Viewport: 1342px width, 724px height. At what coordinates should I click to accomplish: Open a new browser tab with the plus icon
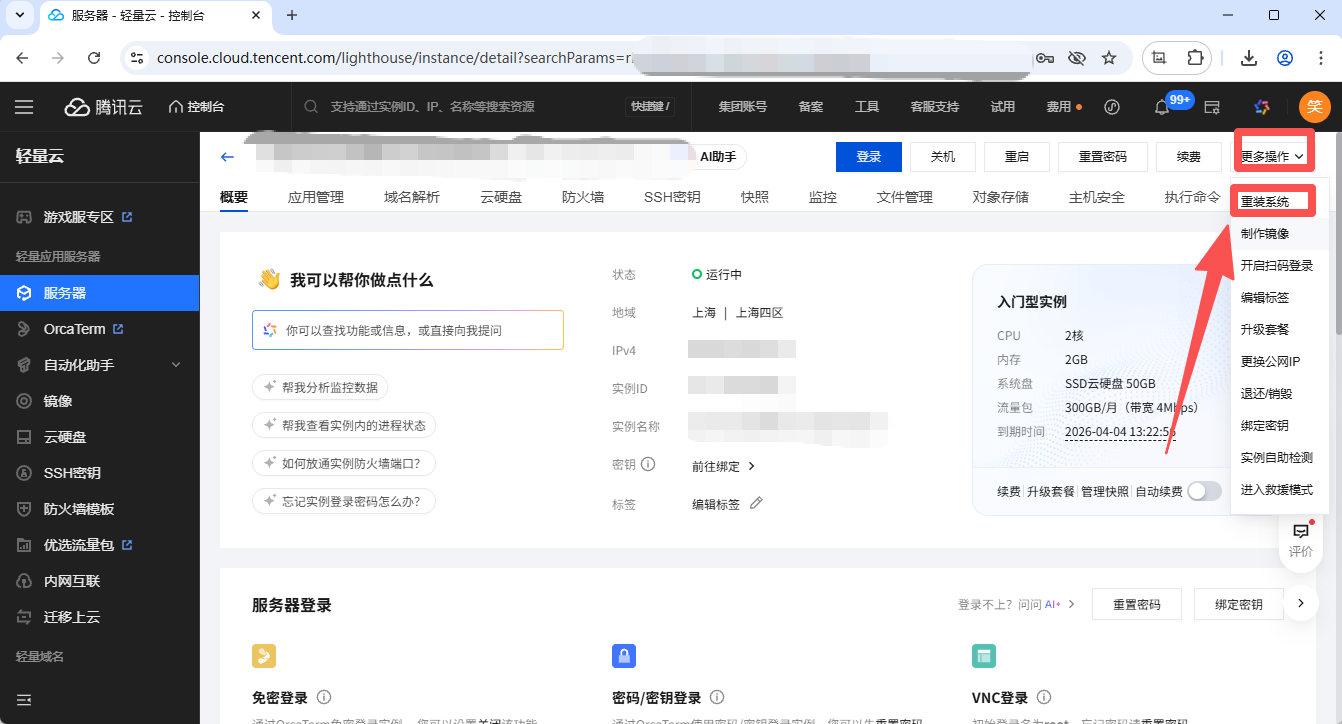(x=292, y=15)
